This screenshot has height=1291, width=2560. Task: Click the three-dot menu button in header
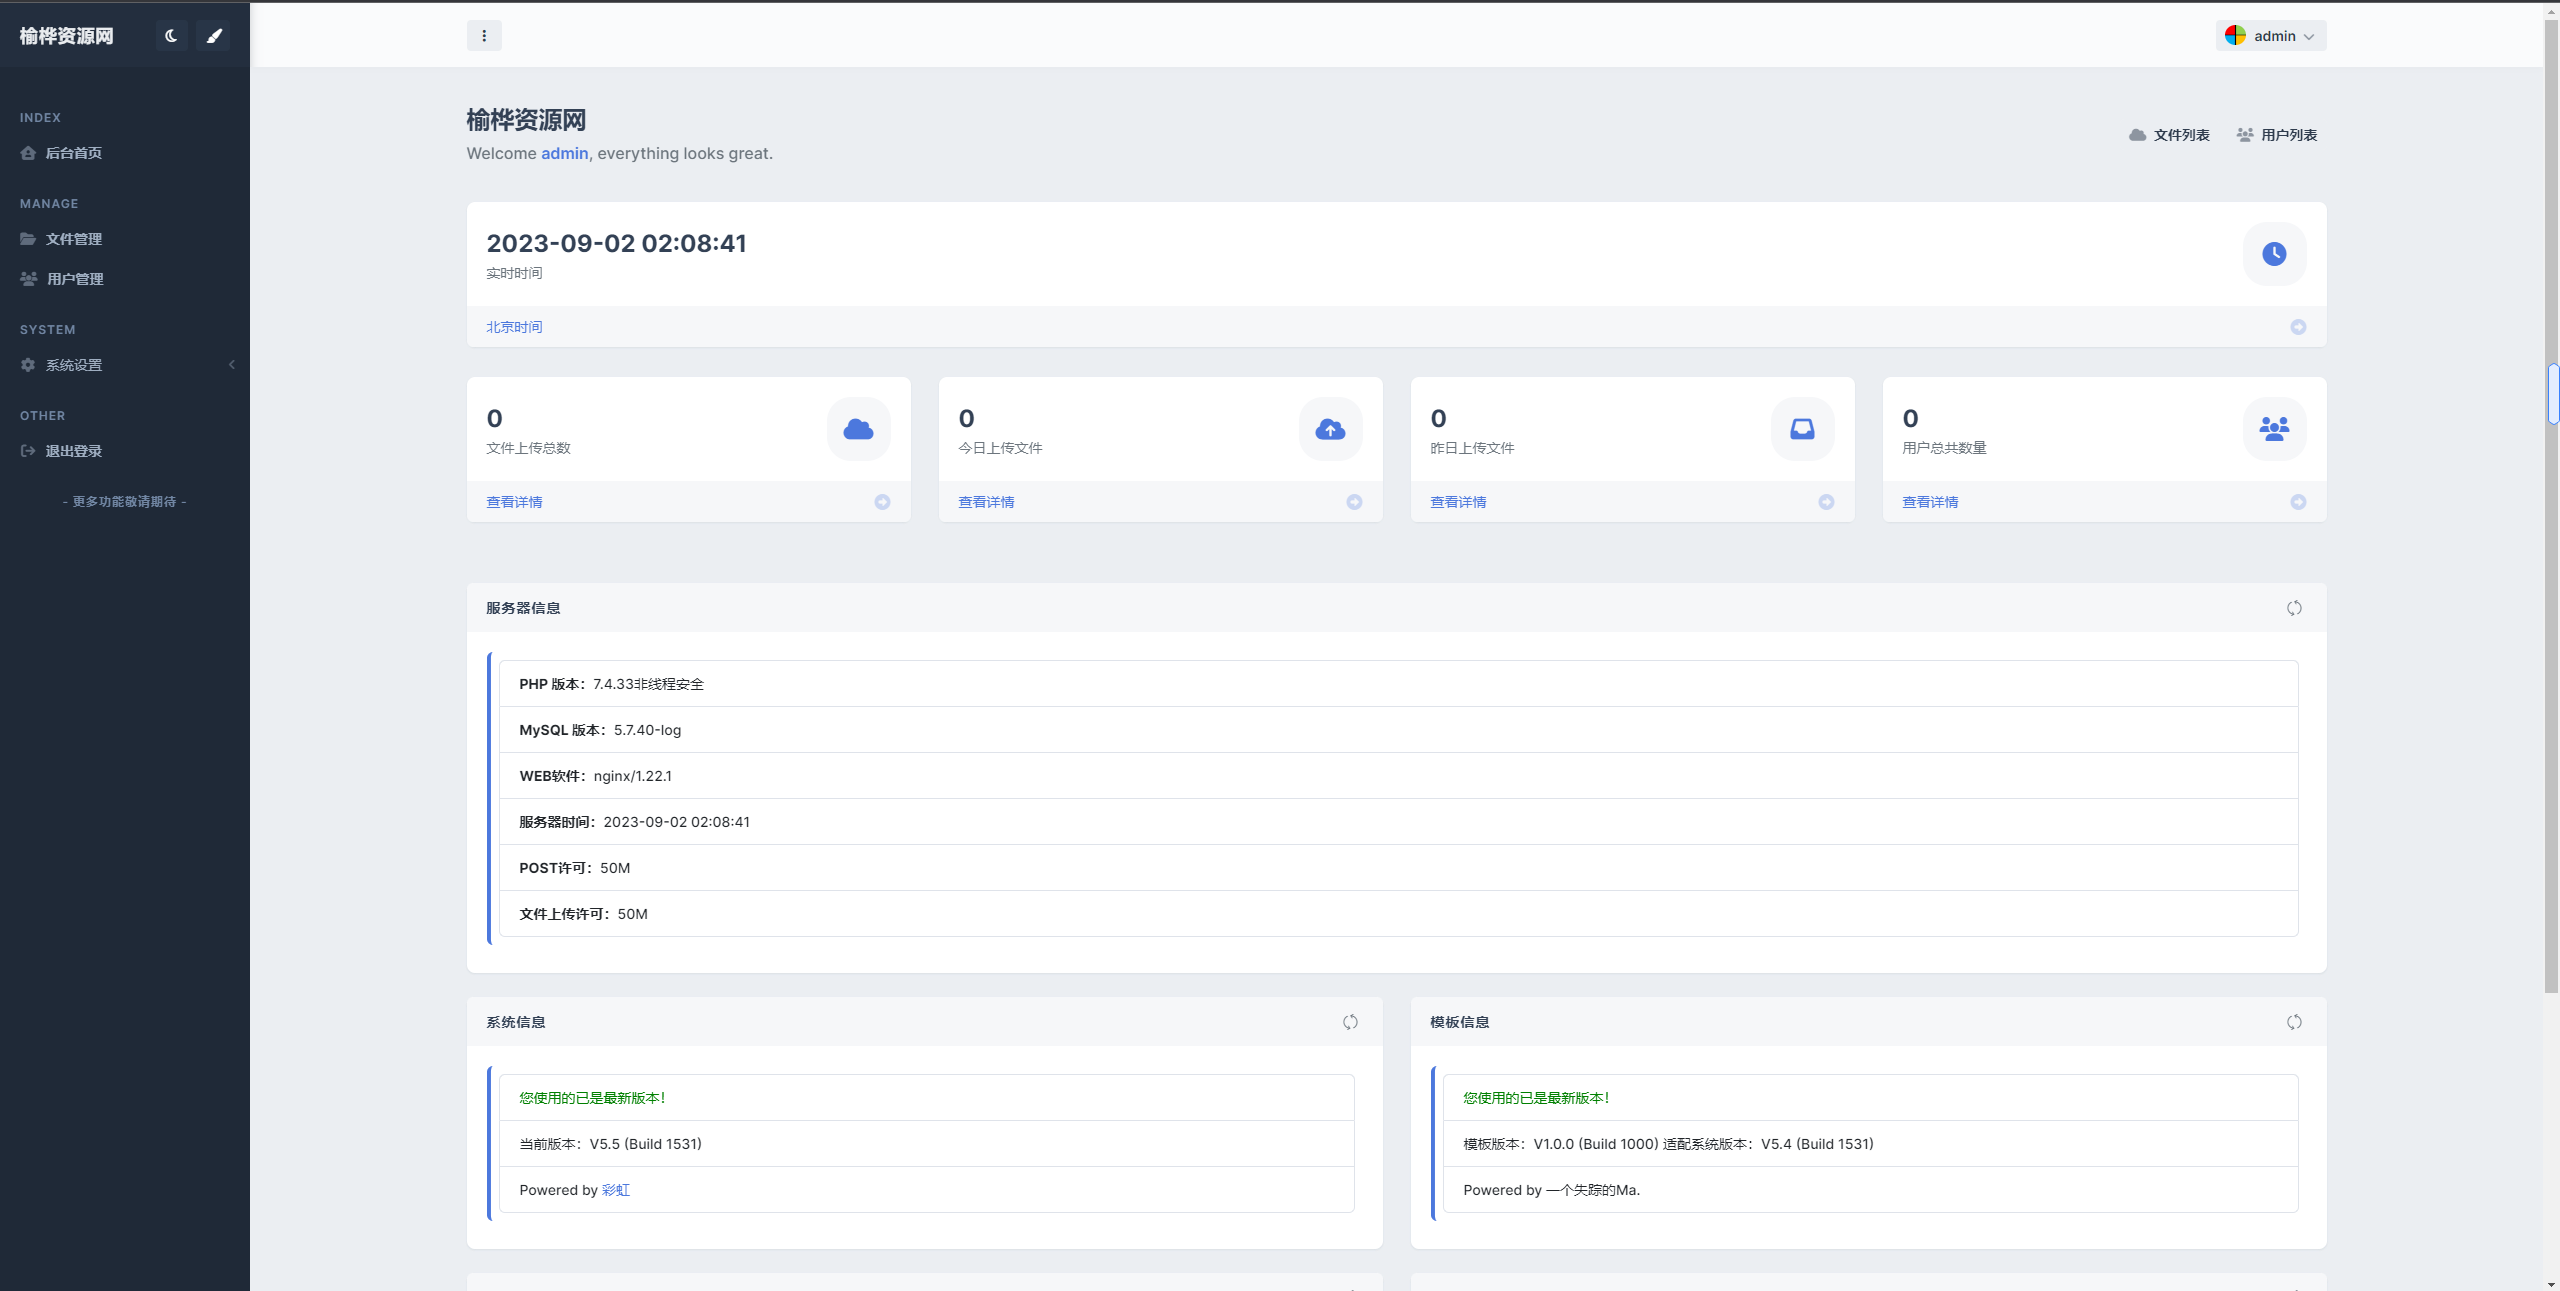484,36
